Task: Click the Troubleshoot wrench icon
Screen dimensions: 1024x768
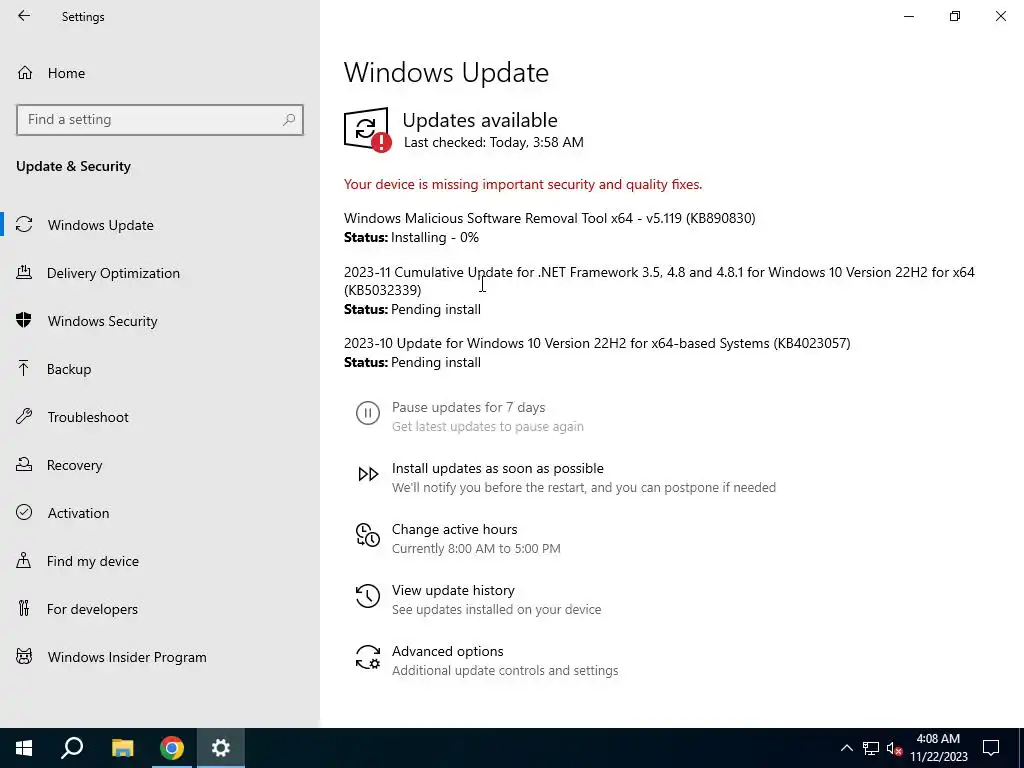Action: (24, 416)
